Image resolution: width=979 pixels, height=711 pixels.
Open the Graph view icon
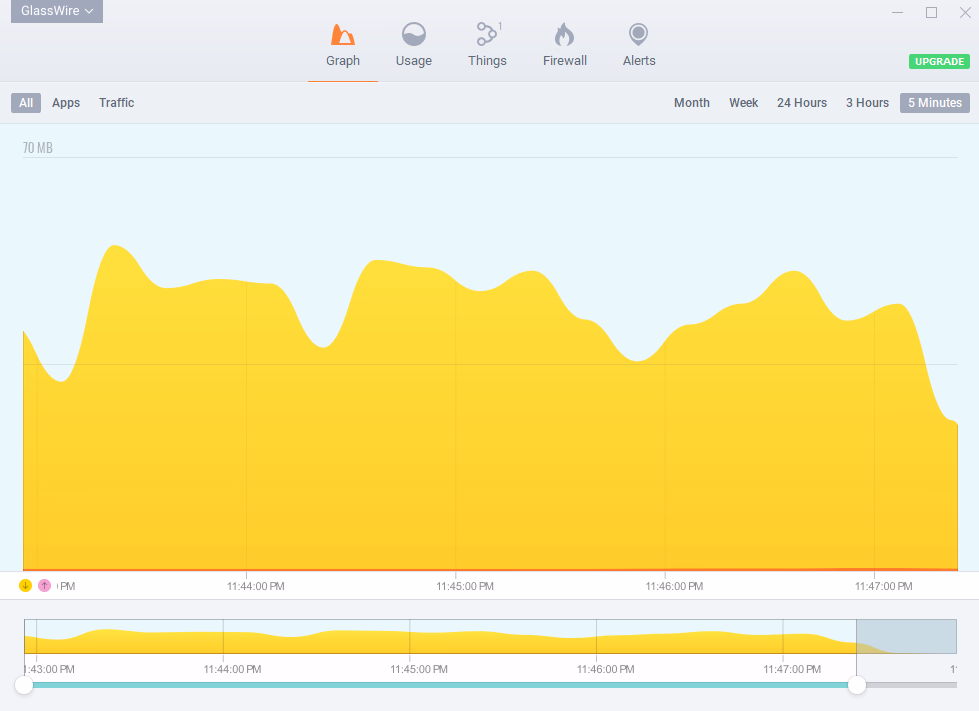tap(343, 36)
